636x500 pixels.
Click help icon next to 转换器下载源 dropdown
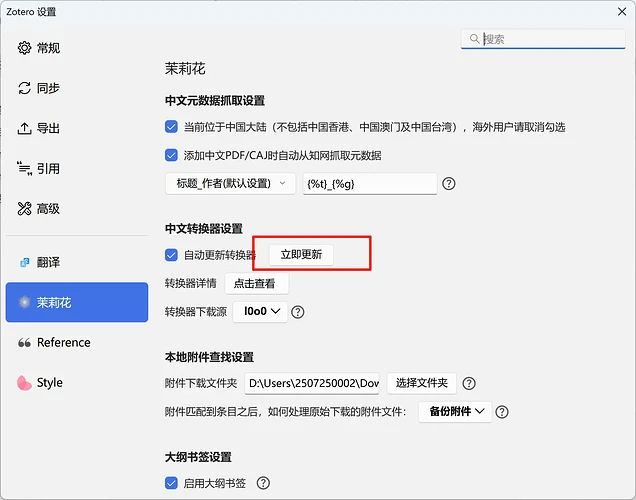[298, 312]
